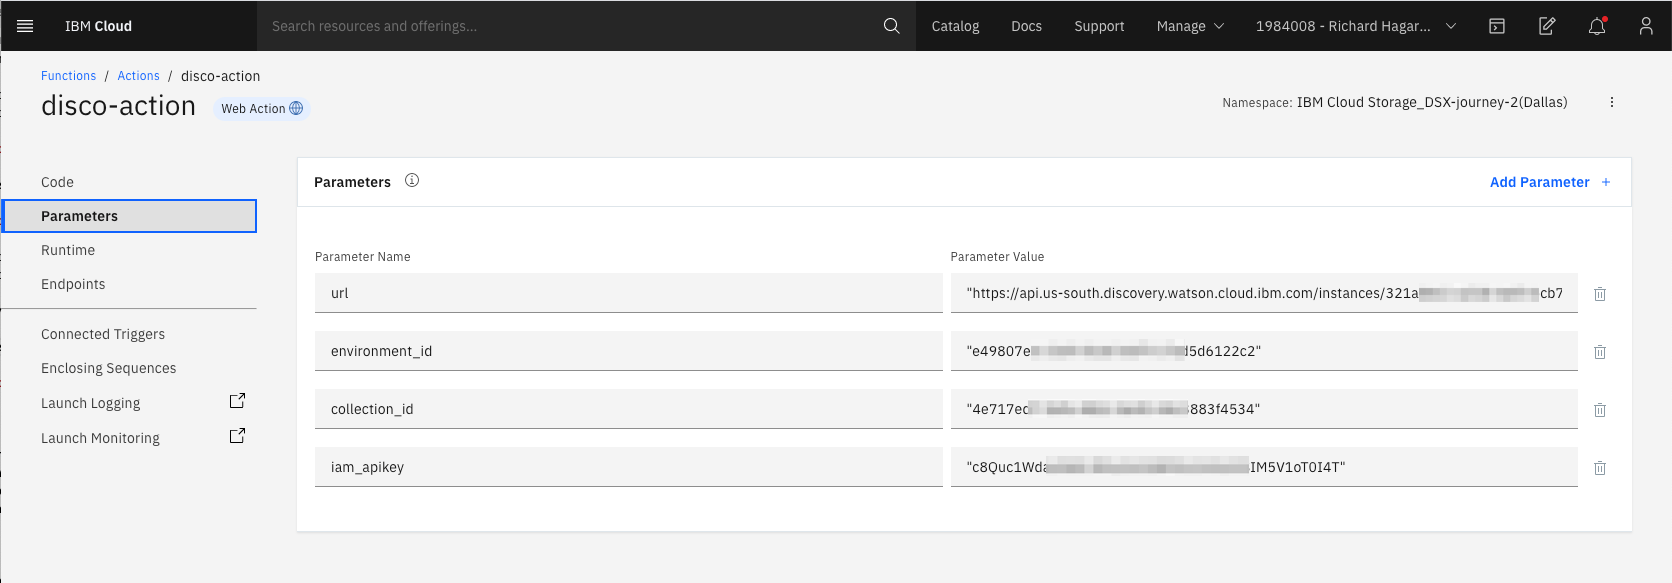Click the search magnifier icon
This screenshot has height=583, width=1672.
coord(891,26)
